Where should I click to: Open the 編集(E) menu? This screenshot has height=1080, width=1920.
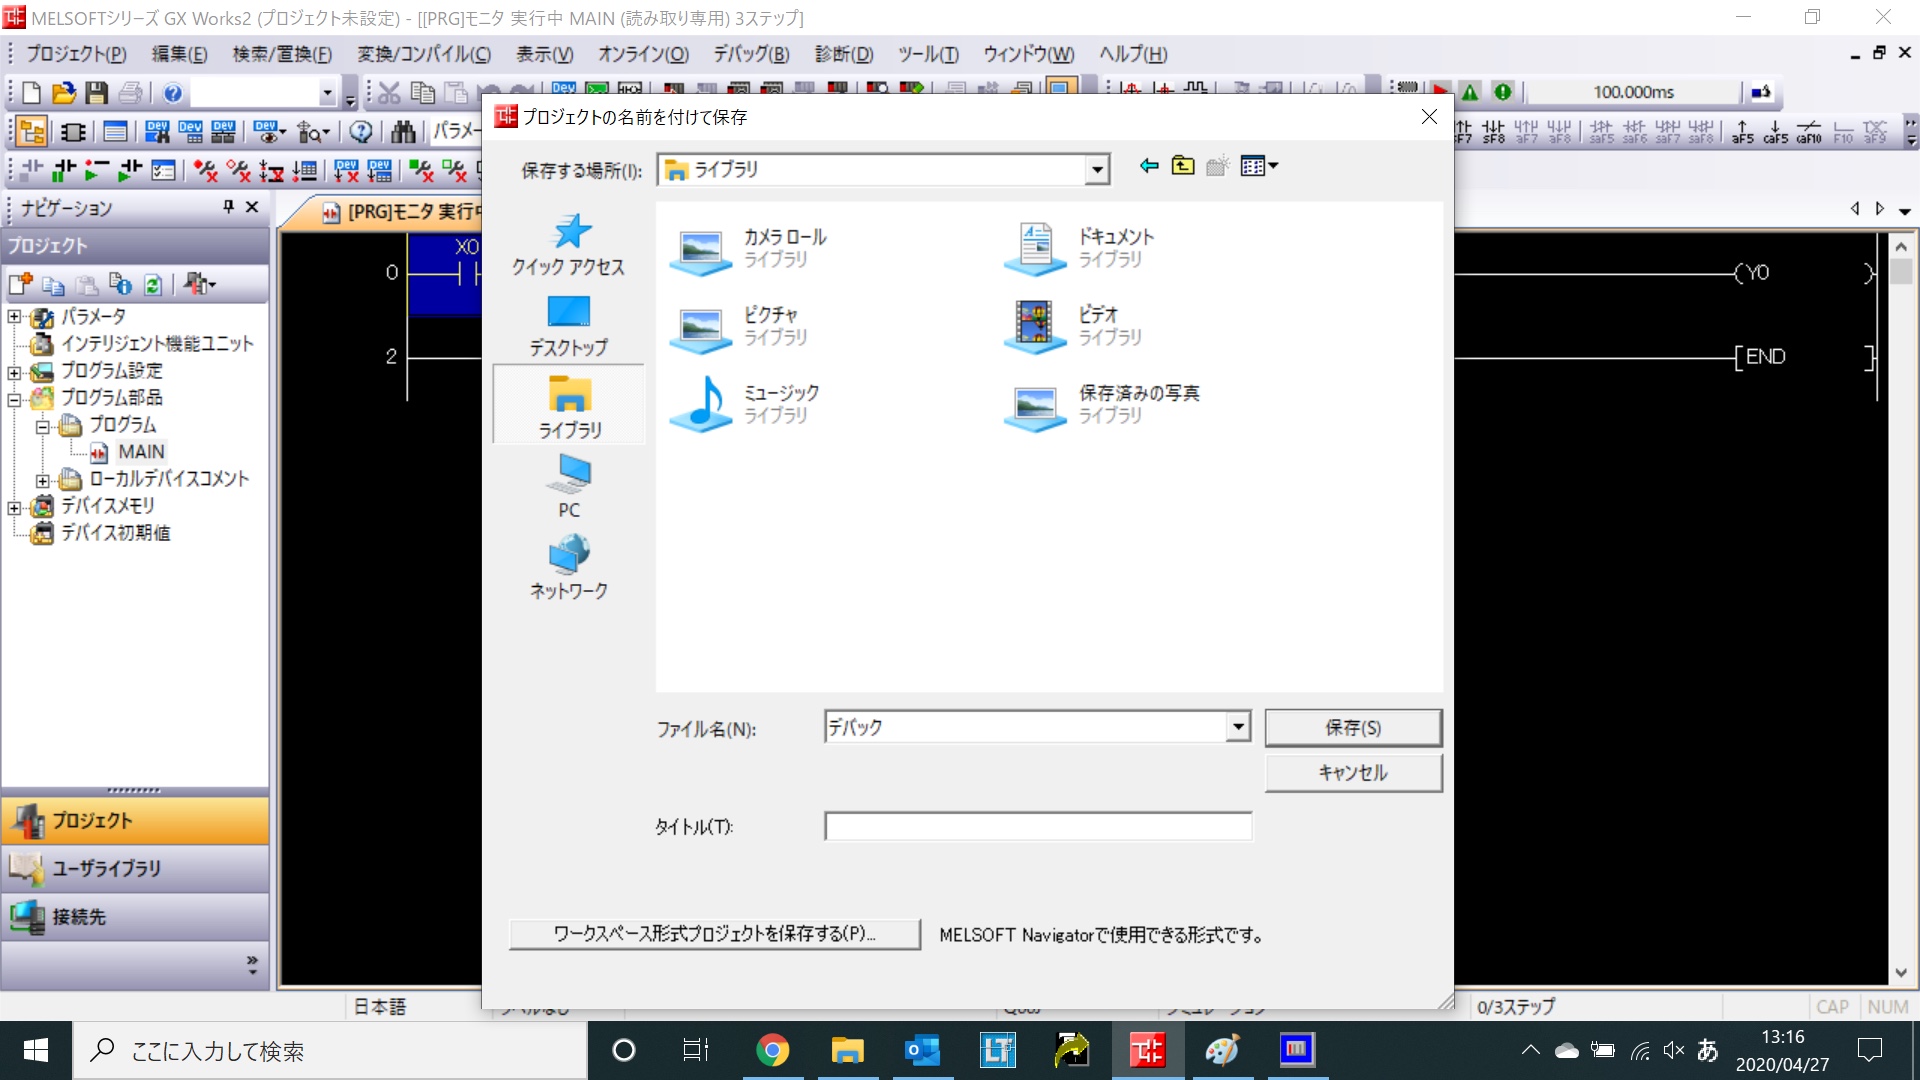(180, 54)
